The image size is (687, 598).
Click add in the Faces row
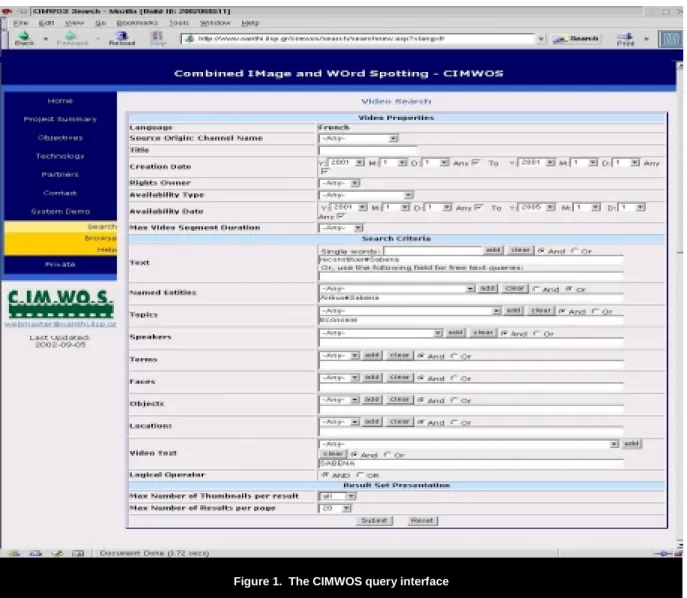(372, 377)
